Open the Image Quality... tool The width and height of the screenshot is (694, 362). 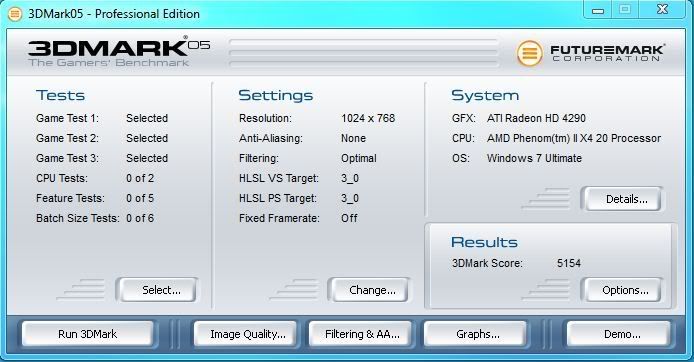[x=245, y=334]
